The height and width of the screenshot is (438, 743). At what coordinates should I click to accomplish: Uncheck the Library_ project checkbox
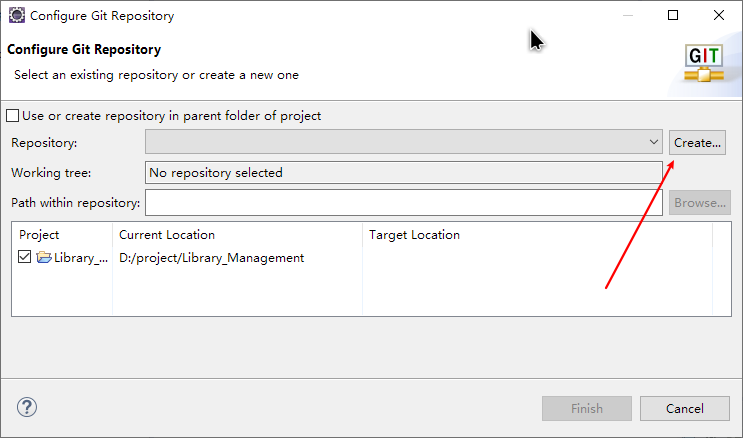[24, 257]
